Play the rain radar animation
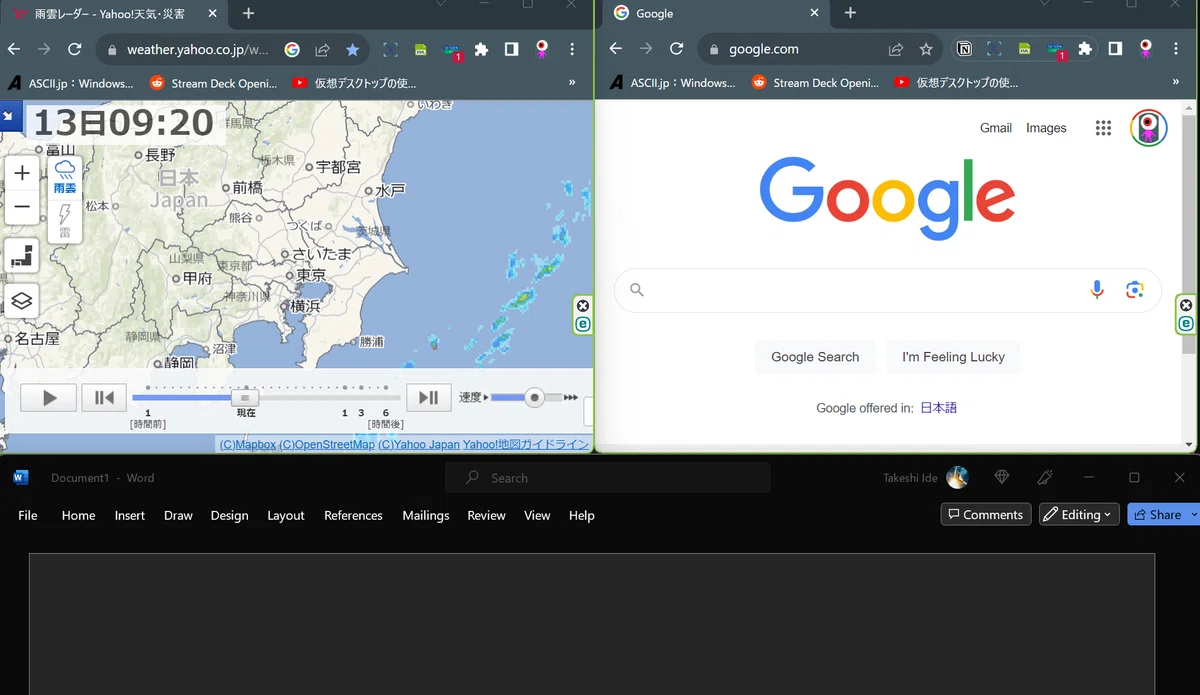This screenshot has width=1200, height=695. [48, 398]
